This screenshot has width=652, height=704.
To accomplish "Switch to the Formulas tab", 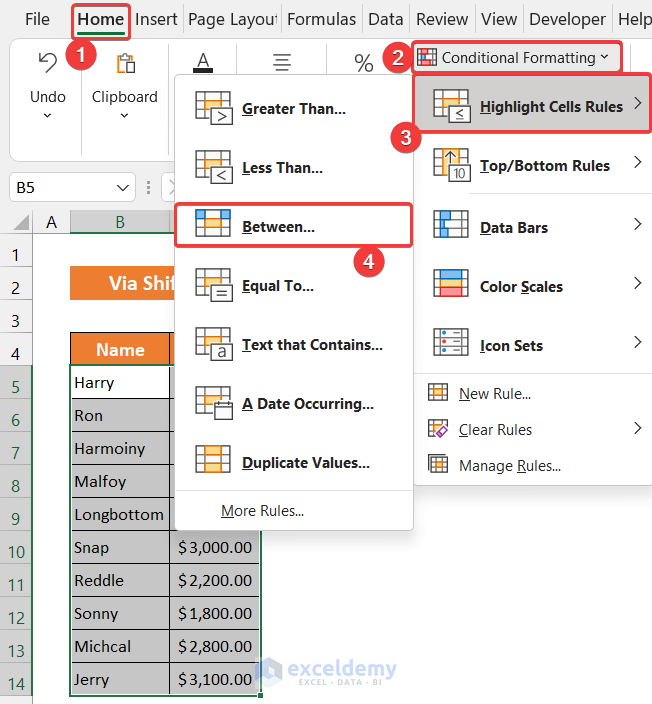I will pos(322,19).
